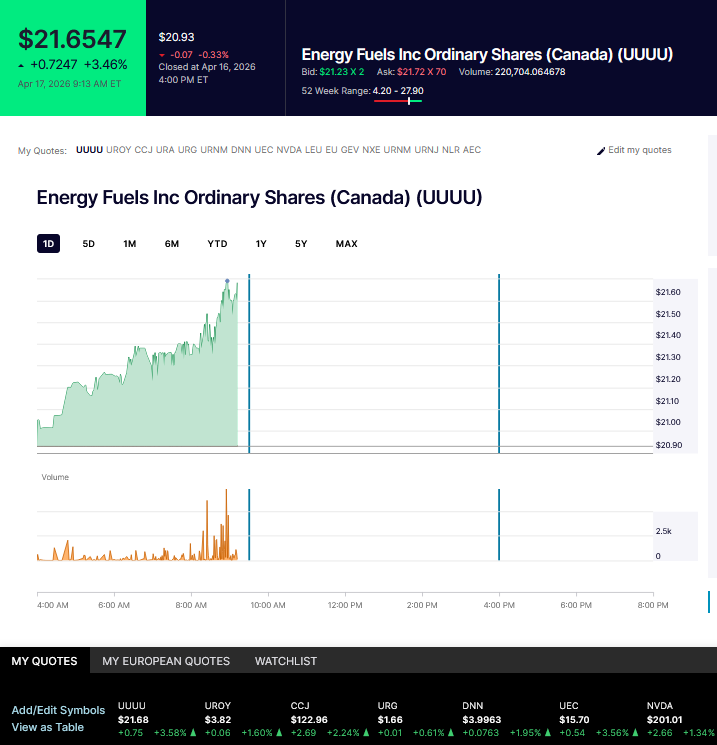Open EU quote from My Quotes list

tap(331, 150)
